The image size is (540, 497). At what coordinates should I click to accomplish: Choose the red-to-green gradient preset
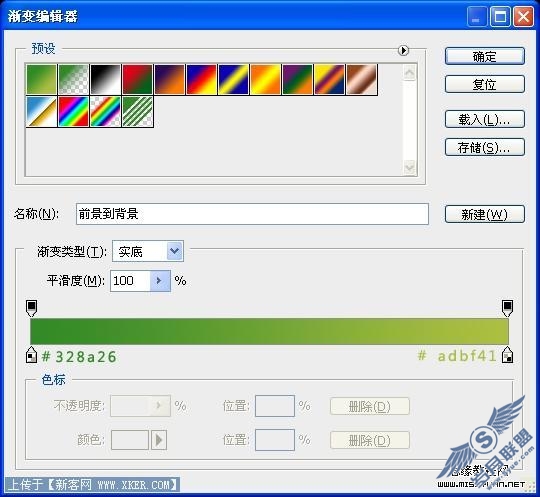[x=137, y=79]
